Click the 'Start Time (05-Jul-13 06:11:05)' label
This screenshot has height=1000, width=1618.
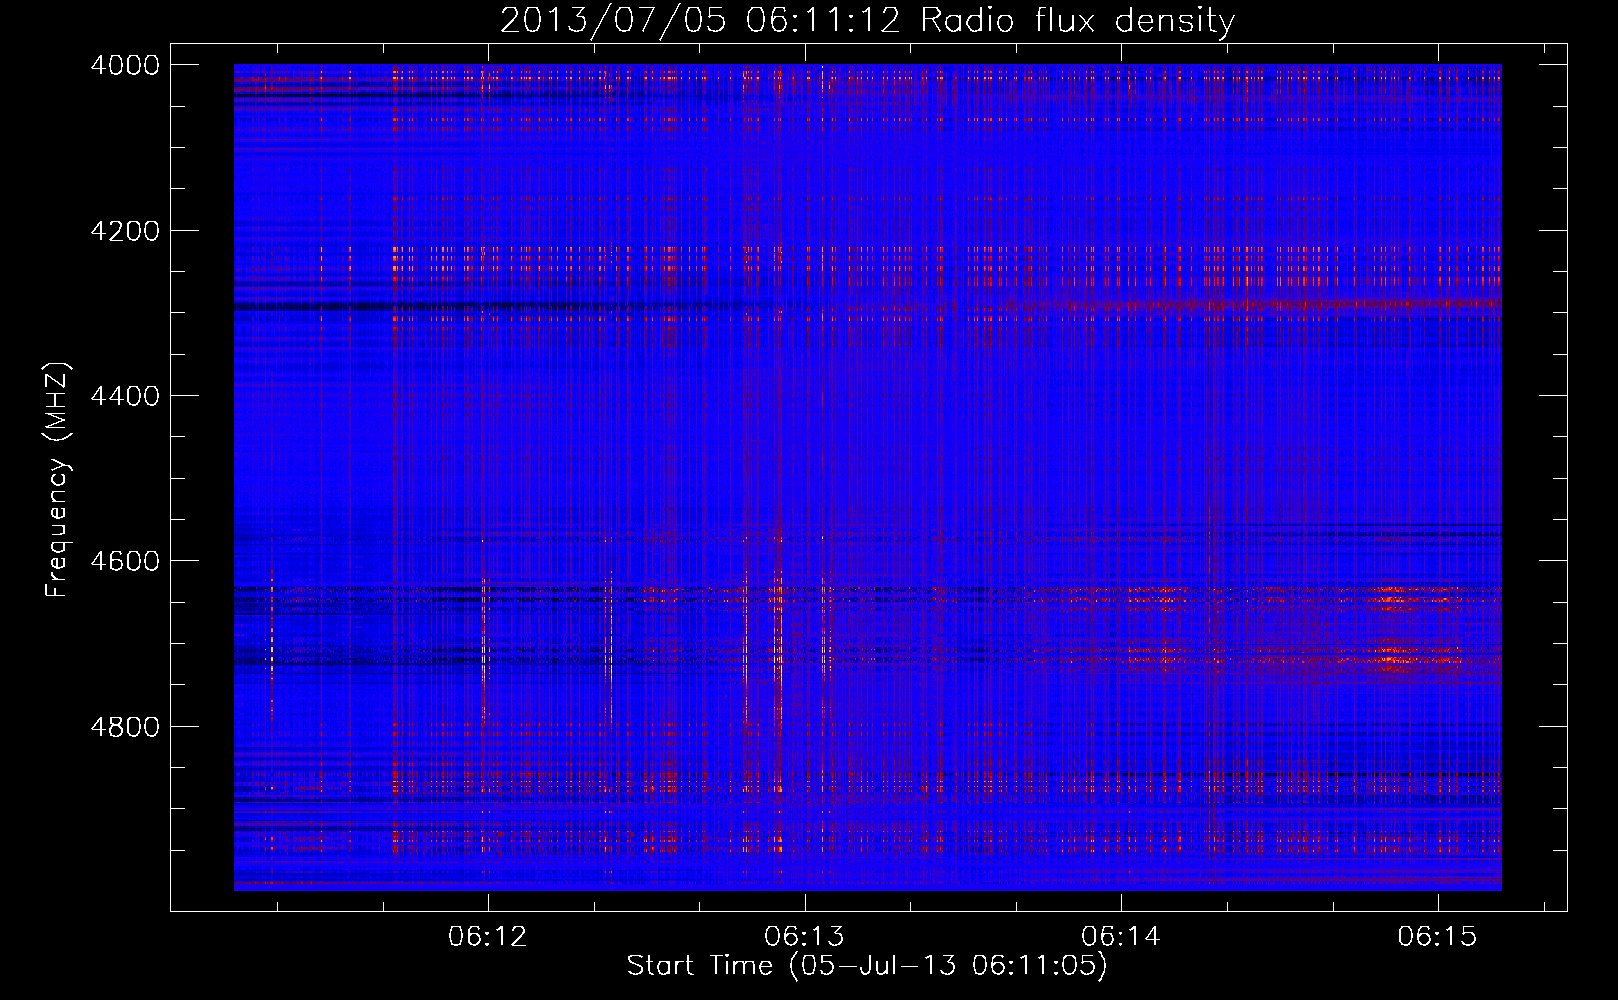[x=867, y=966]
